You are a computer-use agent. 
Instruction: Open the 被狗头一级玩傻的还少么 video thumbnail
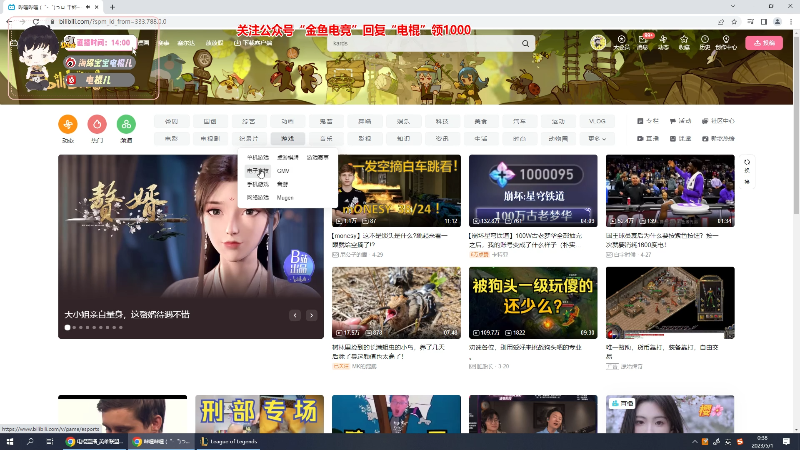click(533, 302)
